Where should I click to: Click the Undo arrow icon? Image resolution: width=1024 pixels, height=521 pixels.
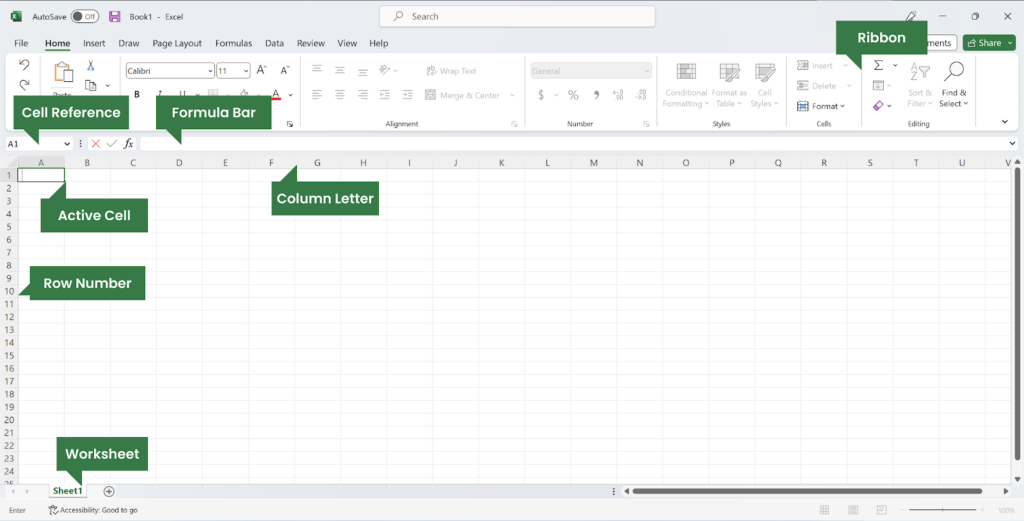click(x=25, y=65)
